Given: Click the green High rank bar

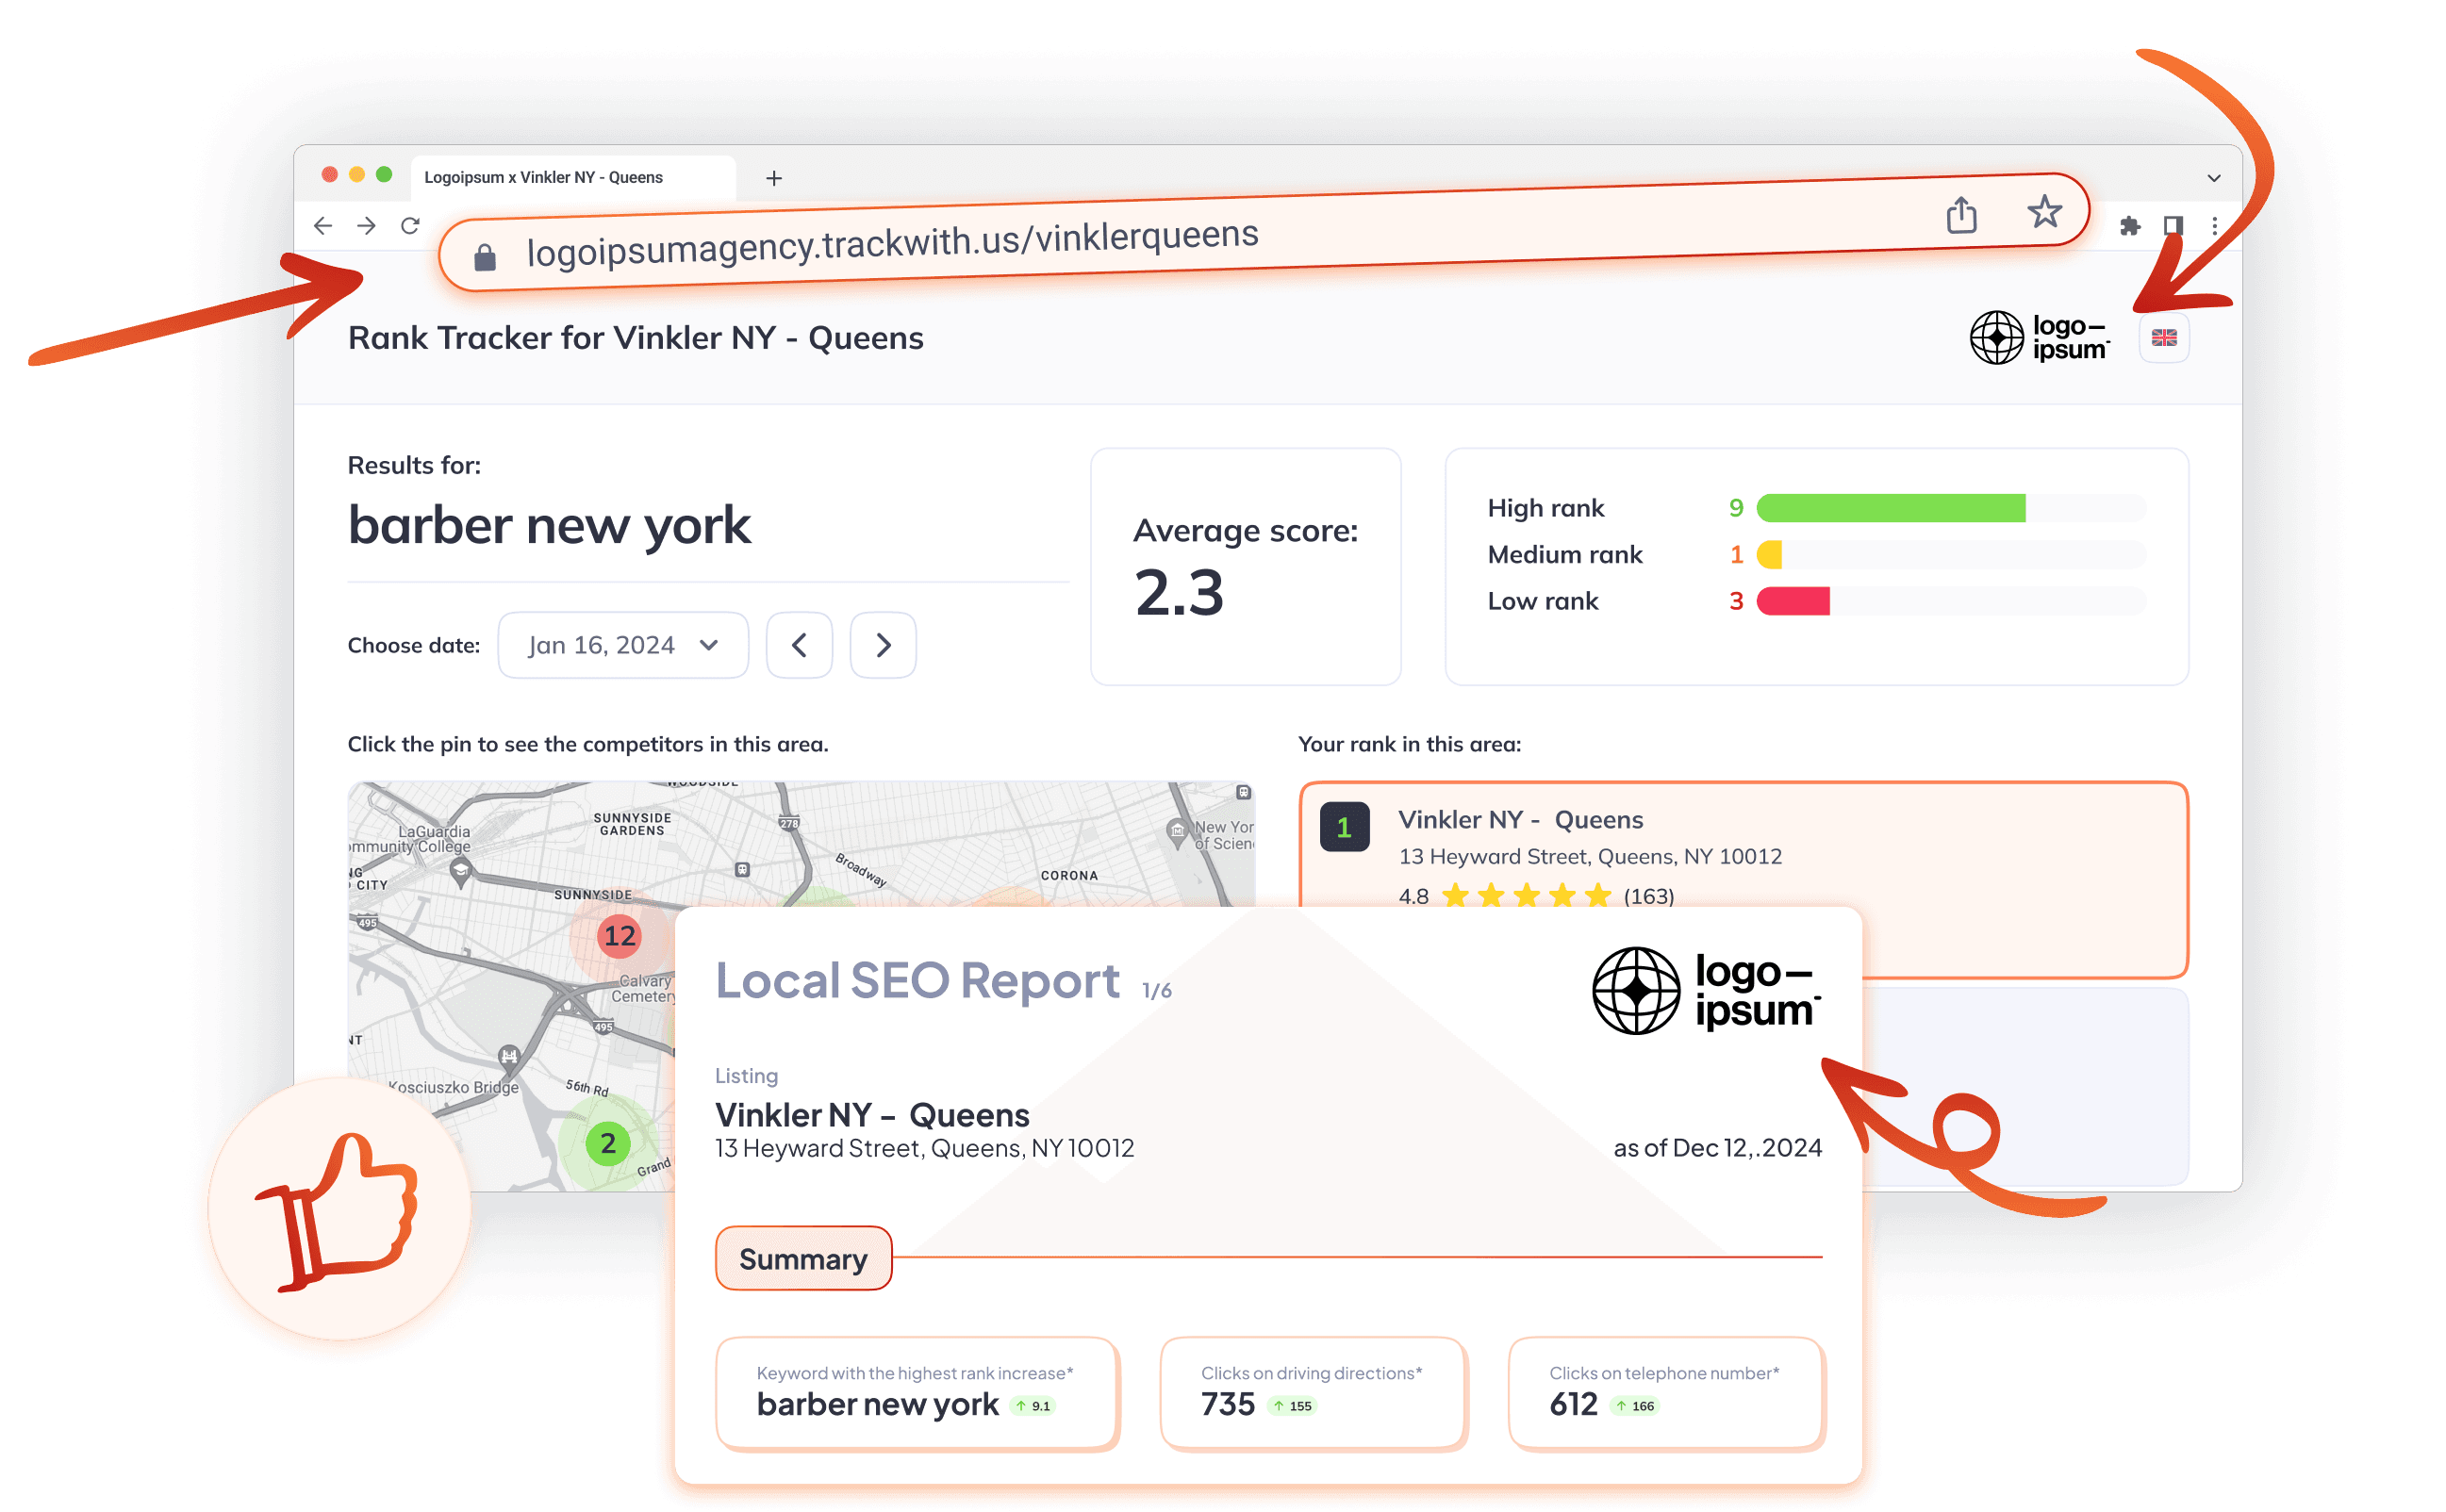Looking at the screenshot, I should [1890, 508].
